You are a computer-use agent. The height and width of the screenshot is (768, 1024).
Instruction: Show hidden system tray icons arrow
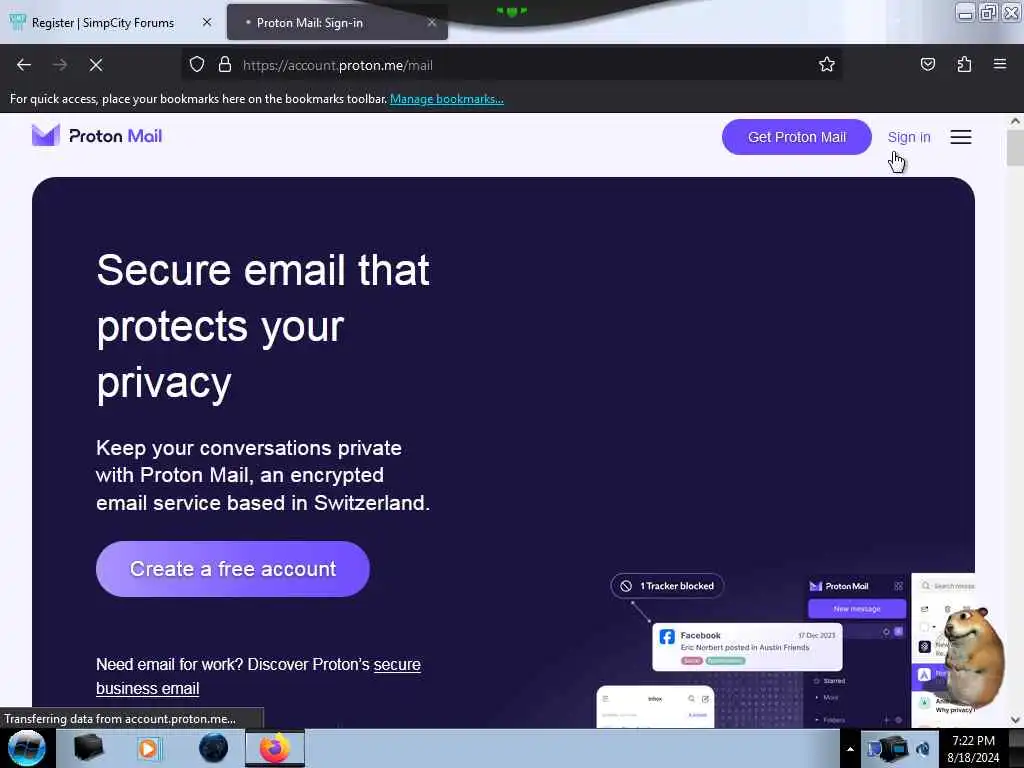(x=850, y=749)
